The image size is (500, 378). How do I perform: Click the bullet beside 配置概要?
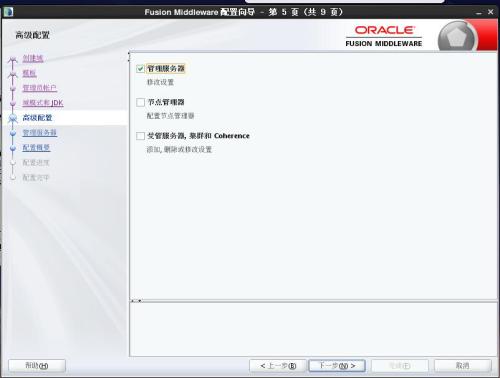(x=13, y=148)
